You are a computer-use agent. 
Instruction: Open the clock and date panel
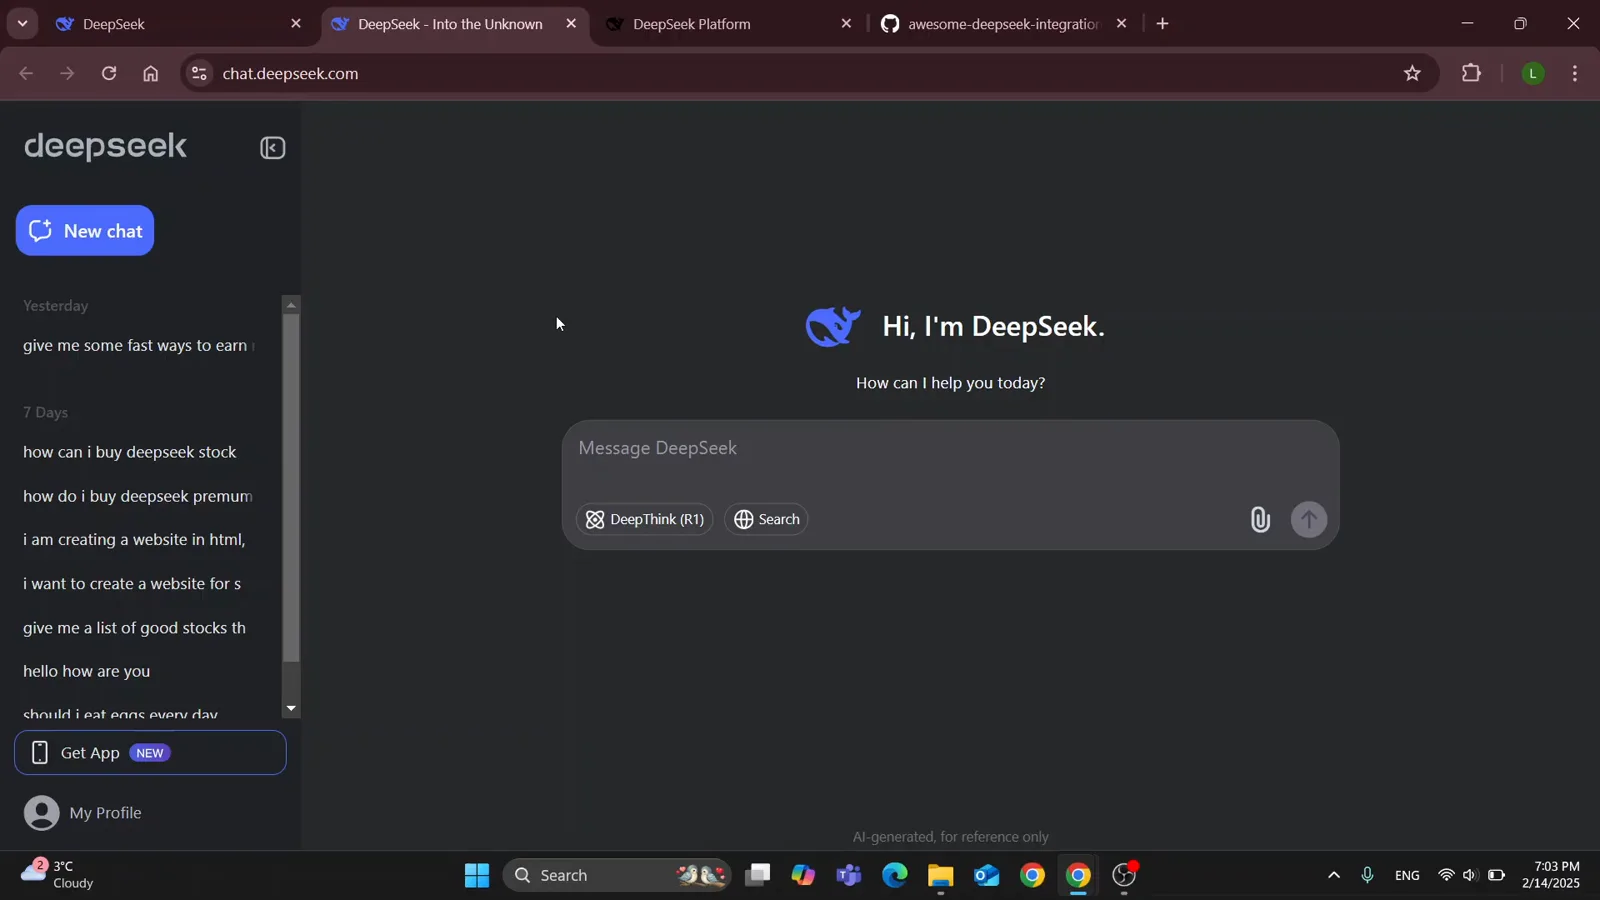(x=1551, y=875)
